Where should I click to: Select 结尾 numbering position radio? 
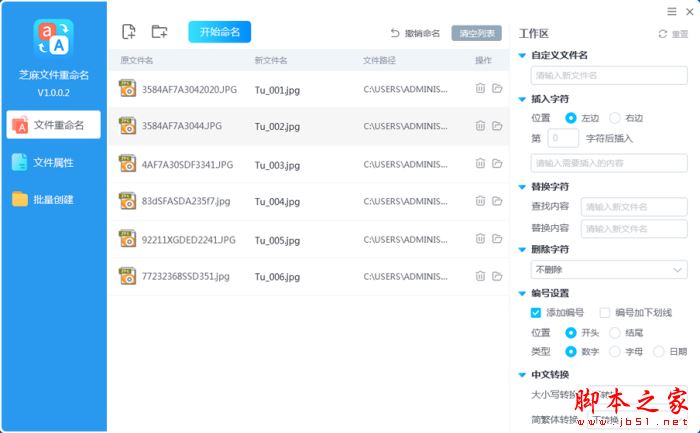615,333
